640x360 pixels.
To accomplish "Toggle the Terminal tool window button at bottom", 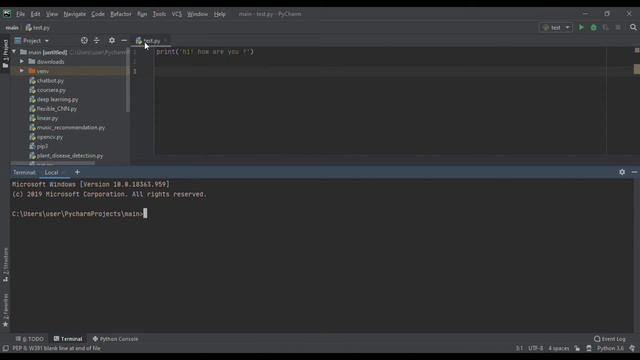I will point(68,339).
